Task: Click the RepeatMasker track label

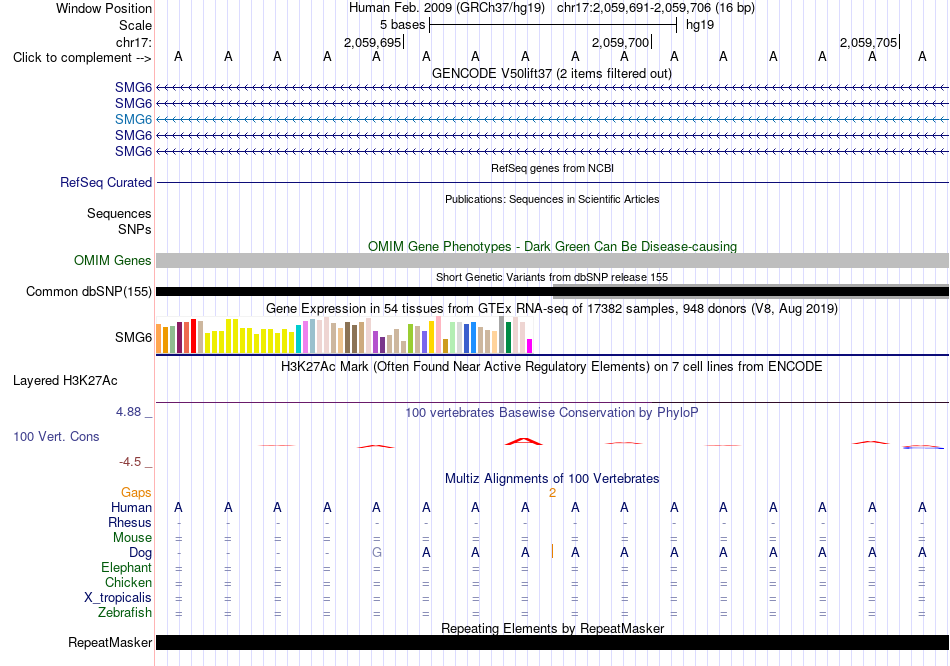Action: 110,642
